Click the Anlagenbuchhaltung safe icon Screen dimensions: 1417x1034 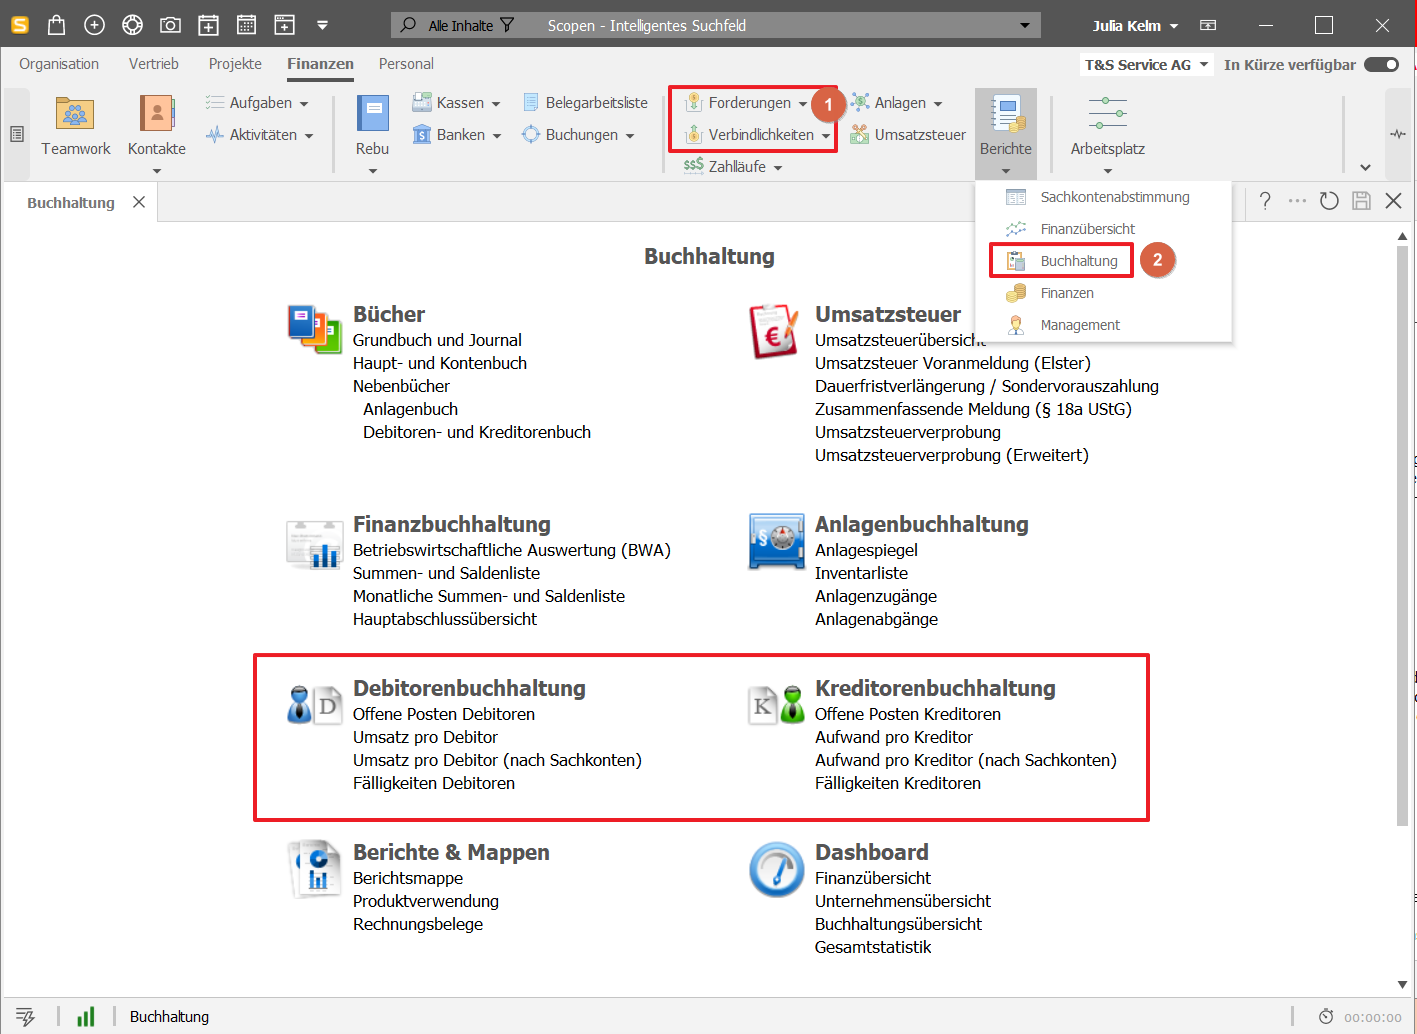776,542
